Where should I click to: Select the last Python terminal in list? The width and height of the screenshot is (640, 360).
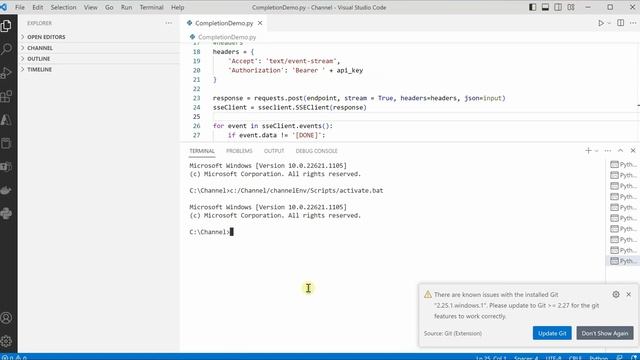(x=622, y=261)
